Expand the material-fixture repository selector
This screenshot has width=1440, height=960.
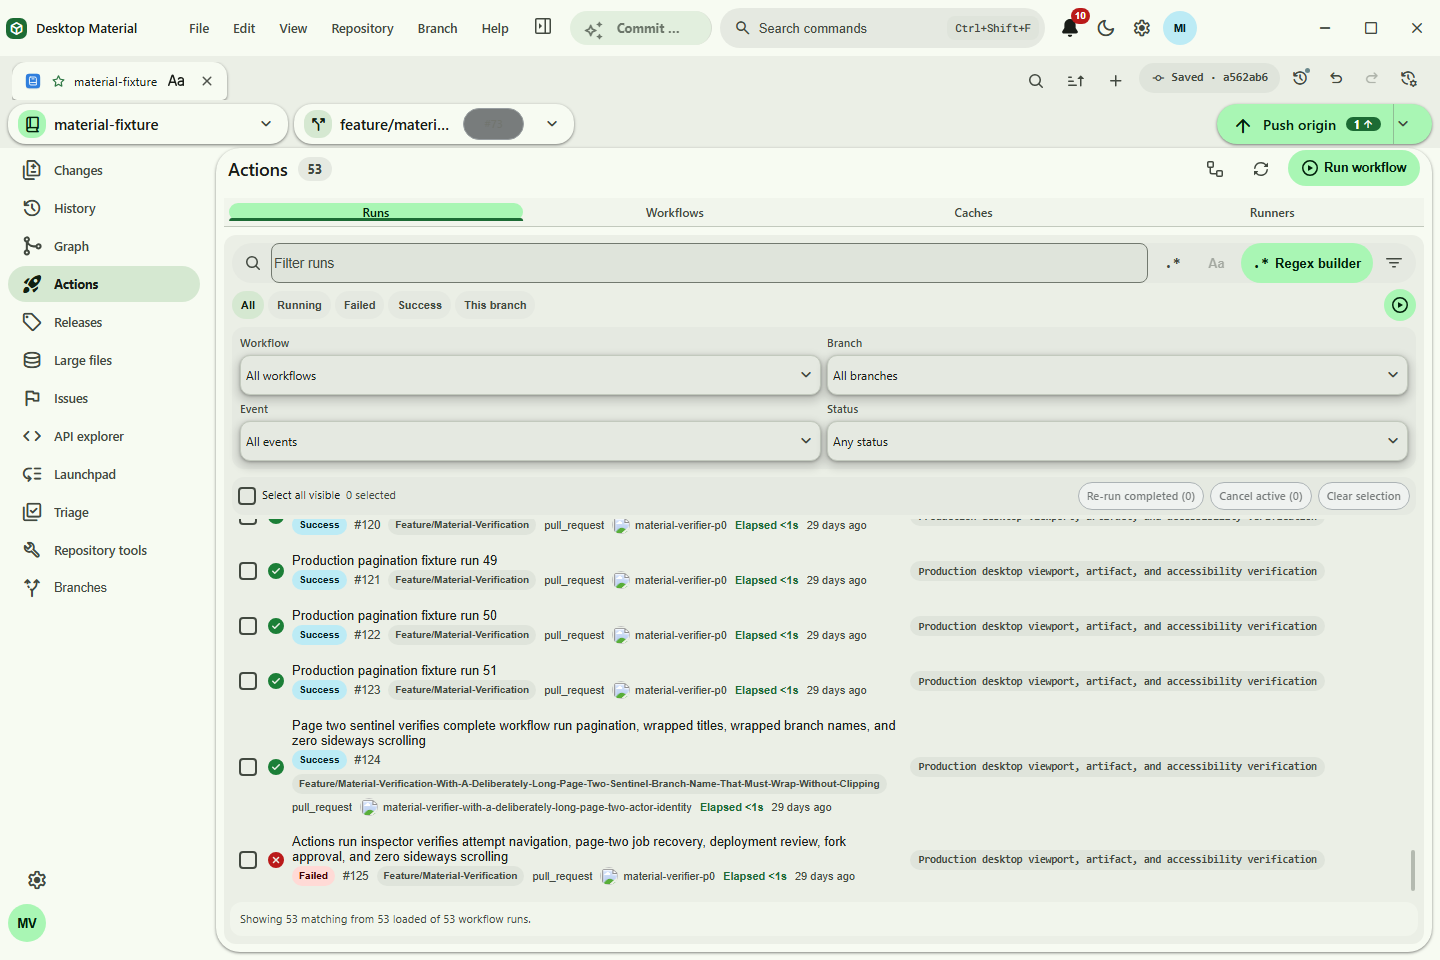[x=148, y=124]
